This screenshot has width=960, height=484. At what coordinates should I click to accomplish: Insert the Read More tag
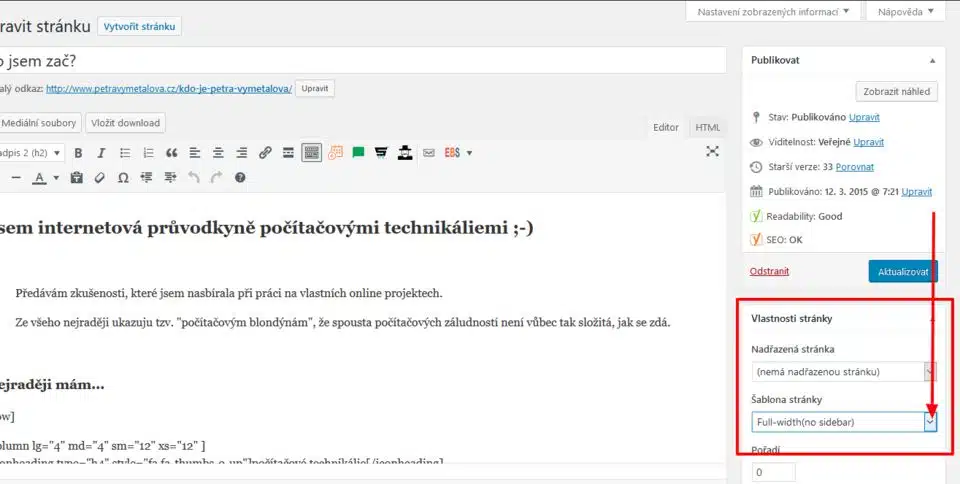point(288,153)
